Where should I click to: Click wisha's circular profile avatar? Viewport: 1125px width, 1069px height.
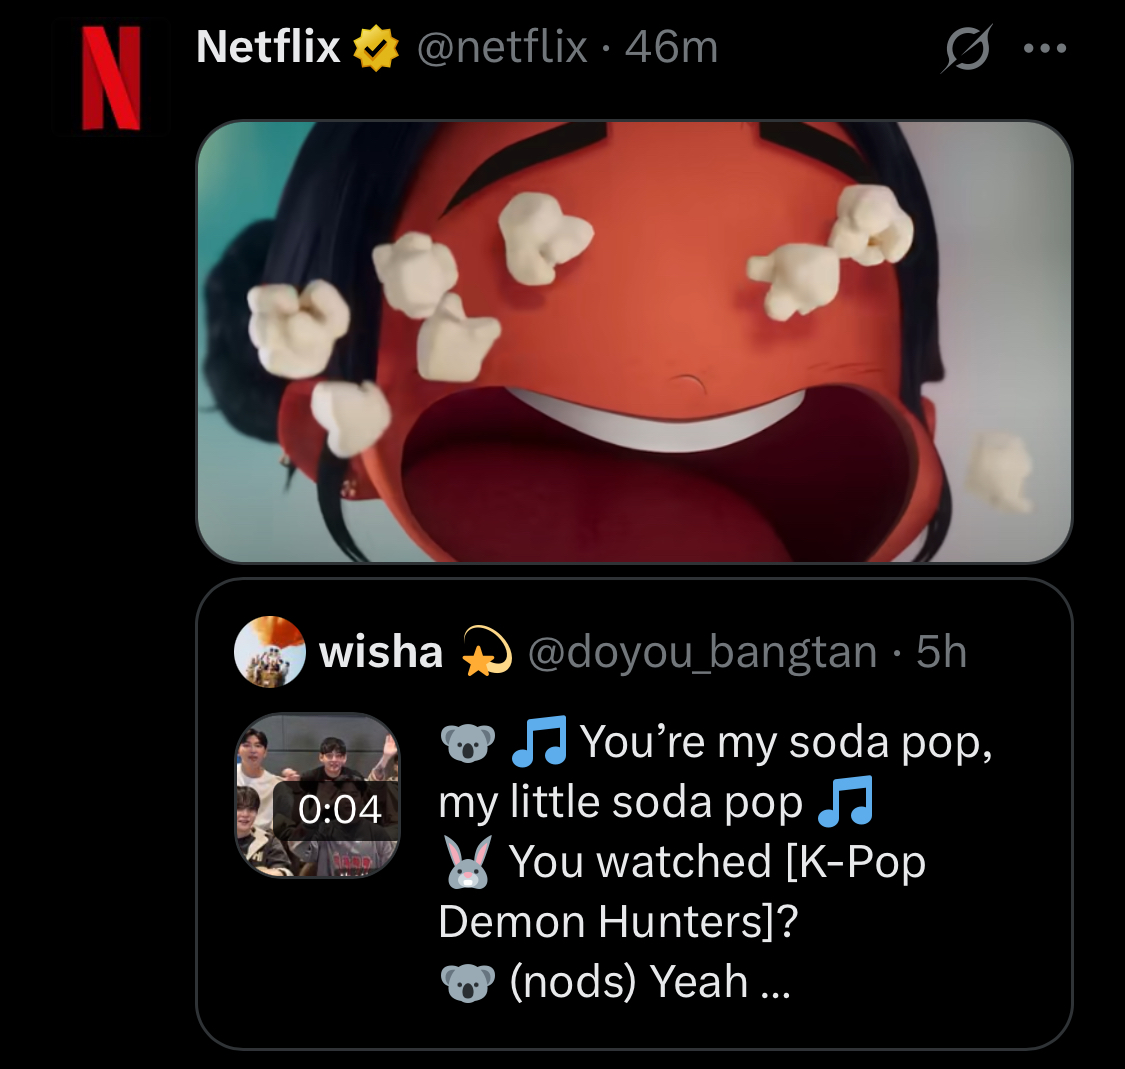pyautogui.click(x=268, y=651)
